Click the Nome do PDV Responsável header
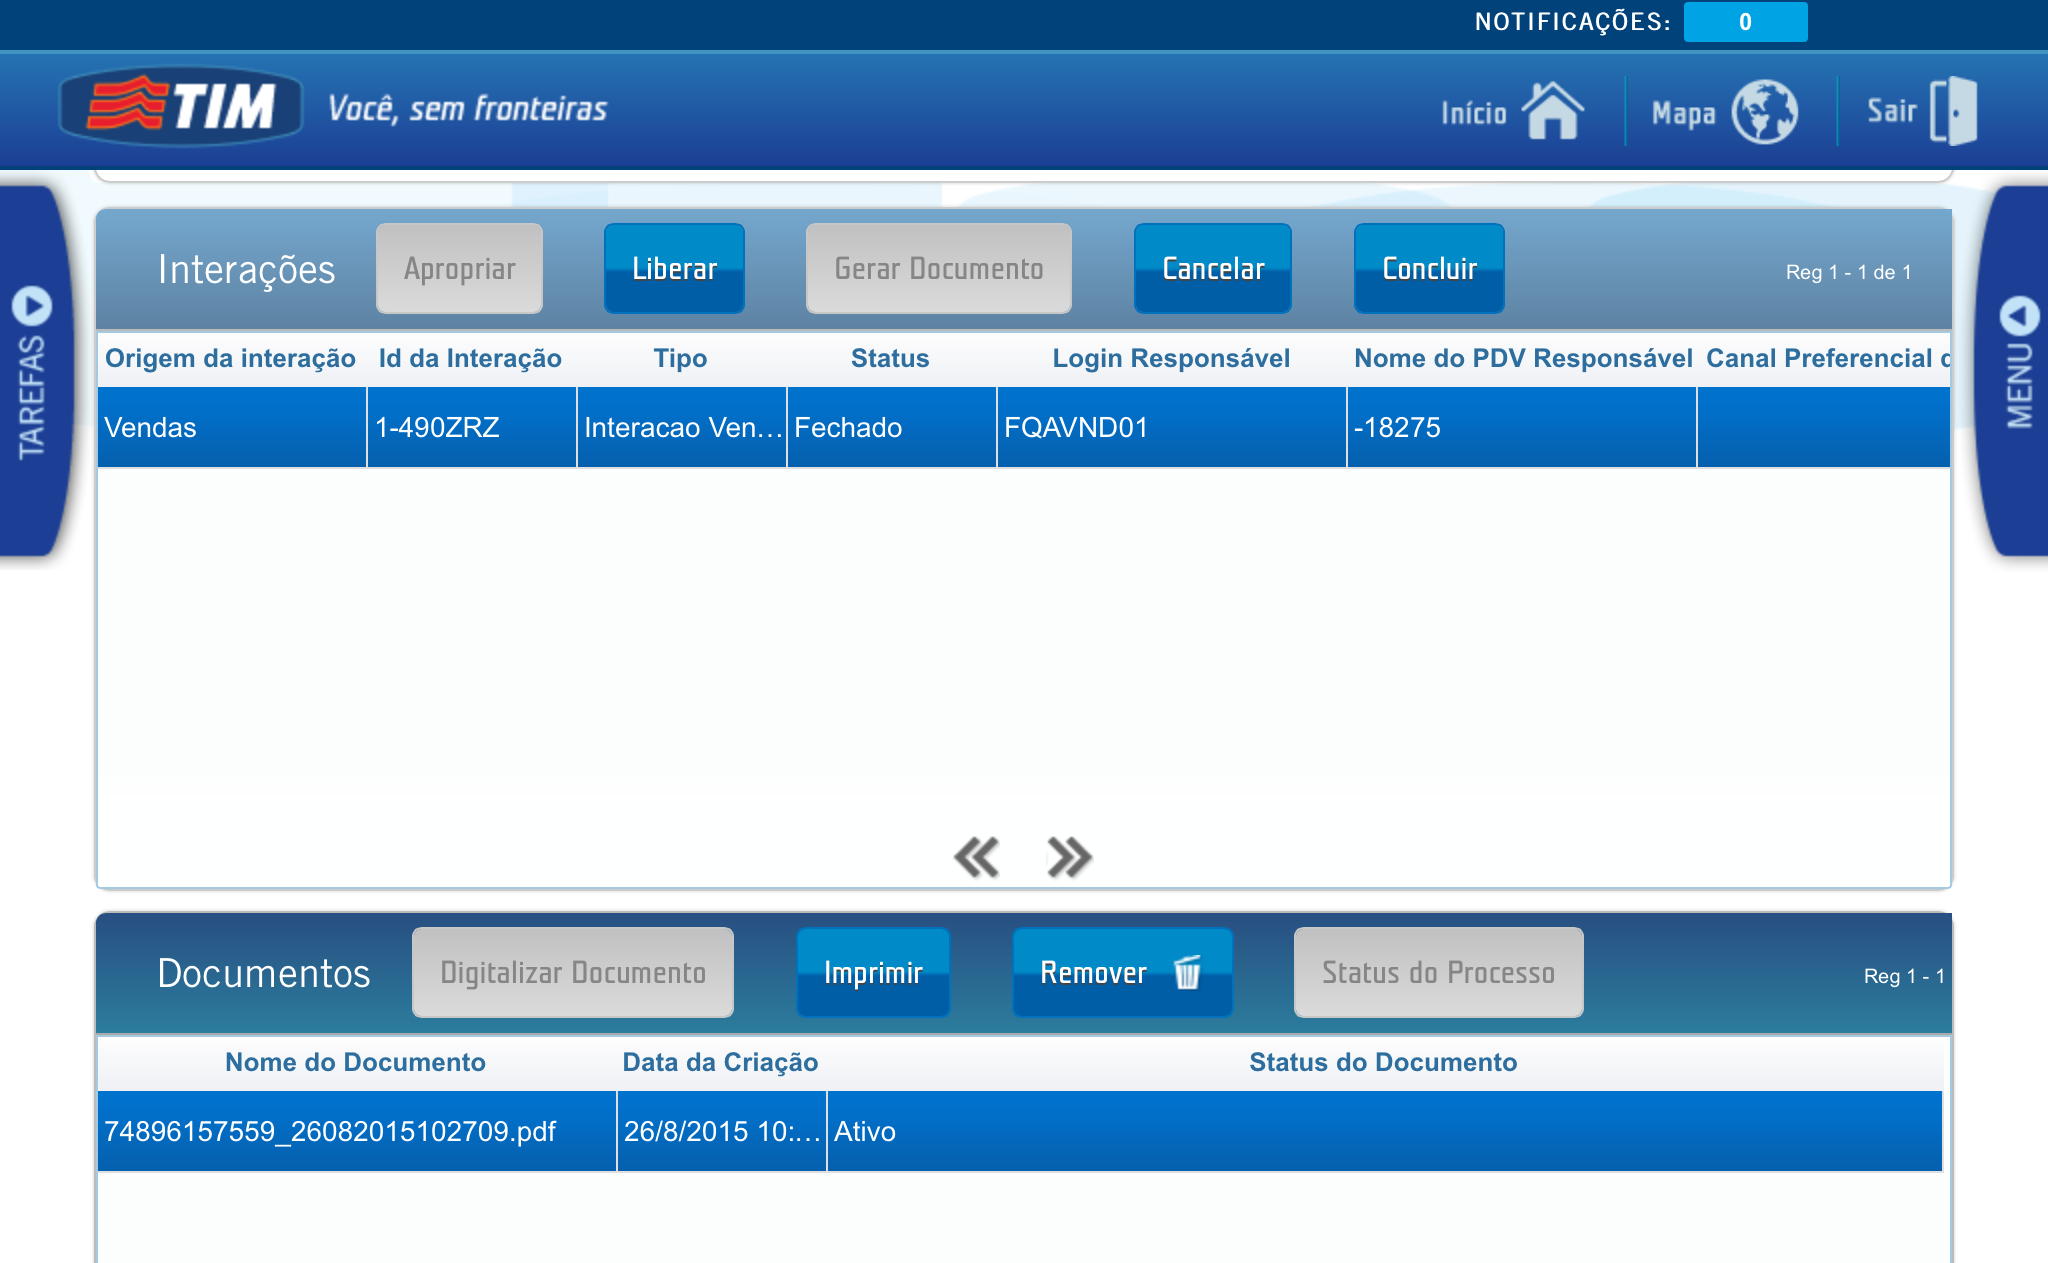This screenshot has width=2048, height=1263. 1523,359
